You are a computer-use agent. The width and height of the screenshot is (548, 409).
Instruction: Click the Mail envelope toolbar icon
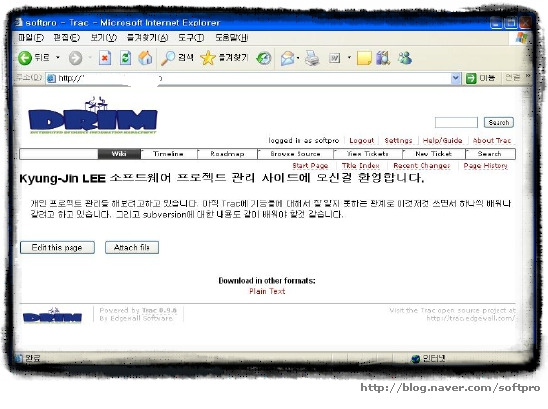[x=287, y=58]
